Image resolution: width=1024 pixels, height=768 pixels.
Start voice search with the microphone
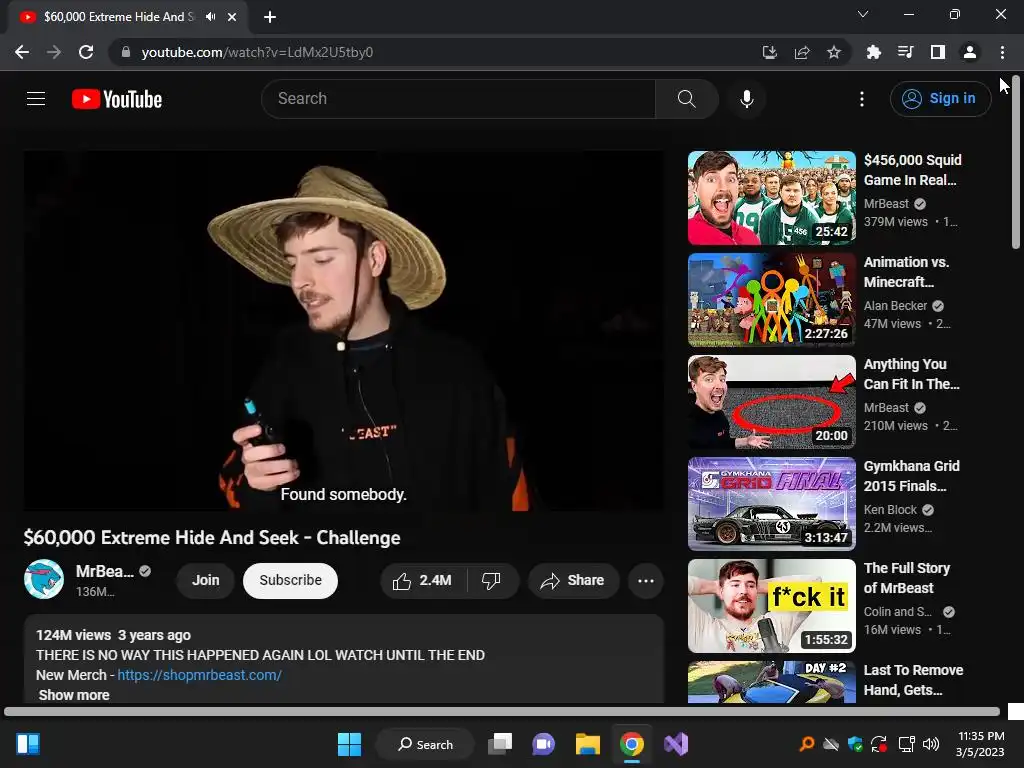(746, 99)
